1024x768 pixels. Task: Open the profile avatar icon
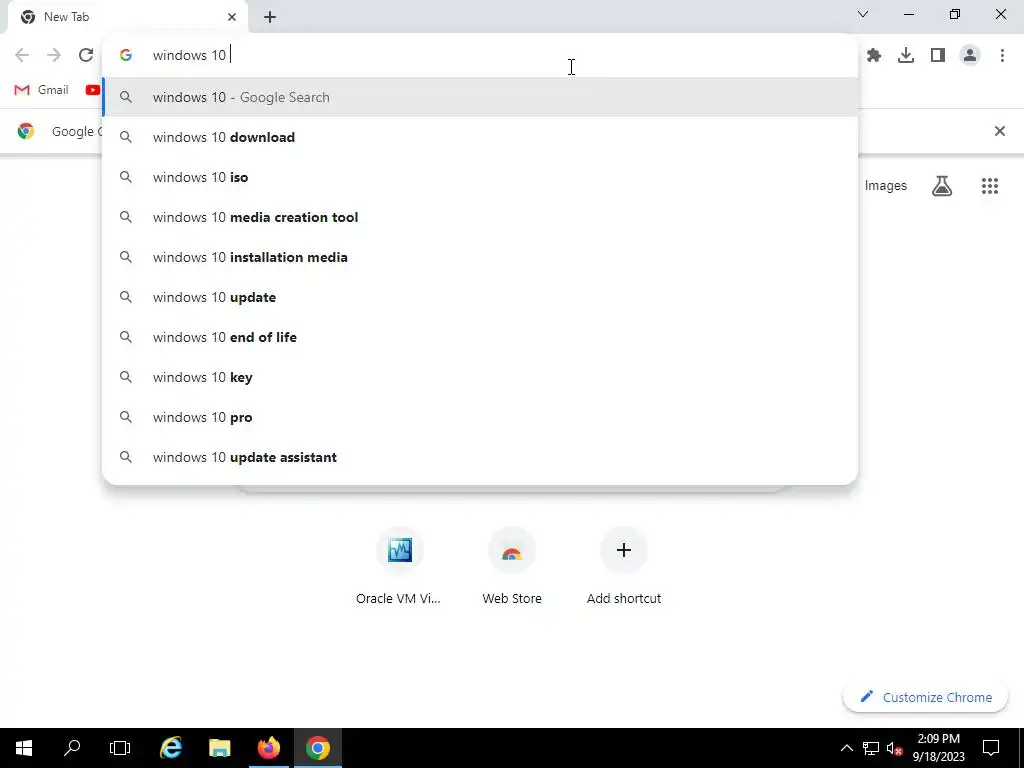(970, 56)
